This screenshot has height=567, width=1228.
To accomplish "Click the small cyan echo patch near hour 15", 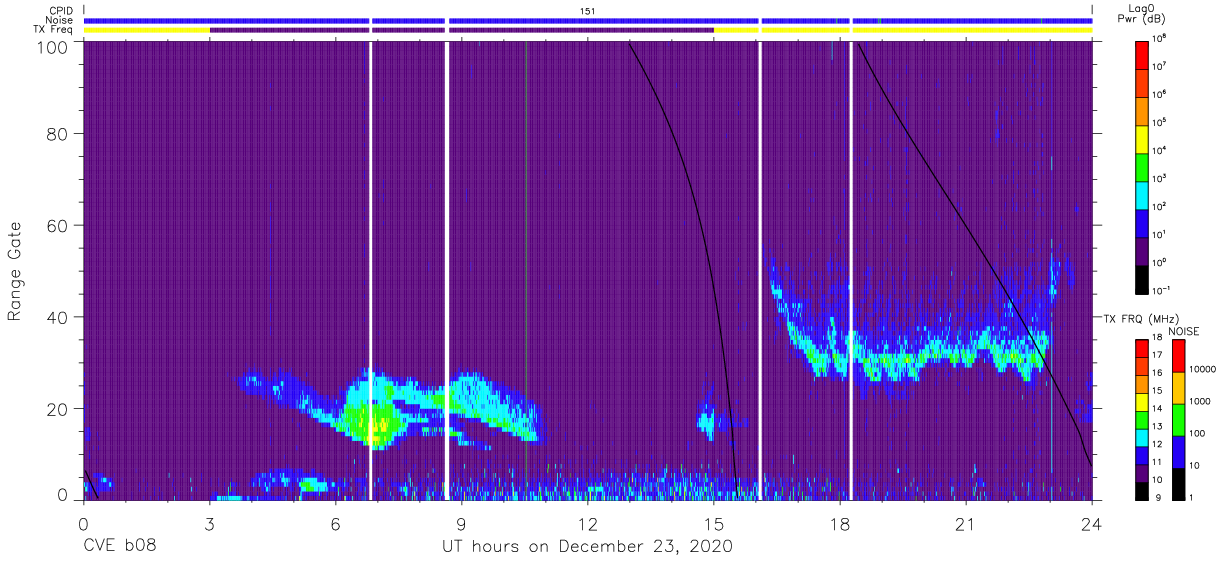I will point(708,422).
